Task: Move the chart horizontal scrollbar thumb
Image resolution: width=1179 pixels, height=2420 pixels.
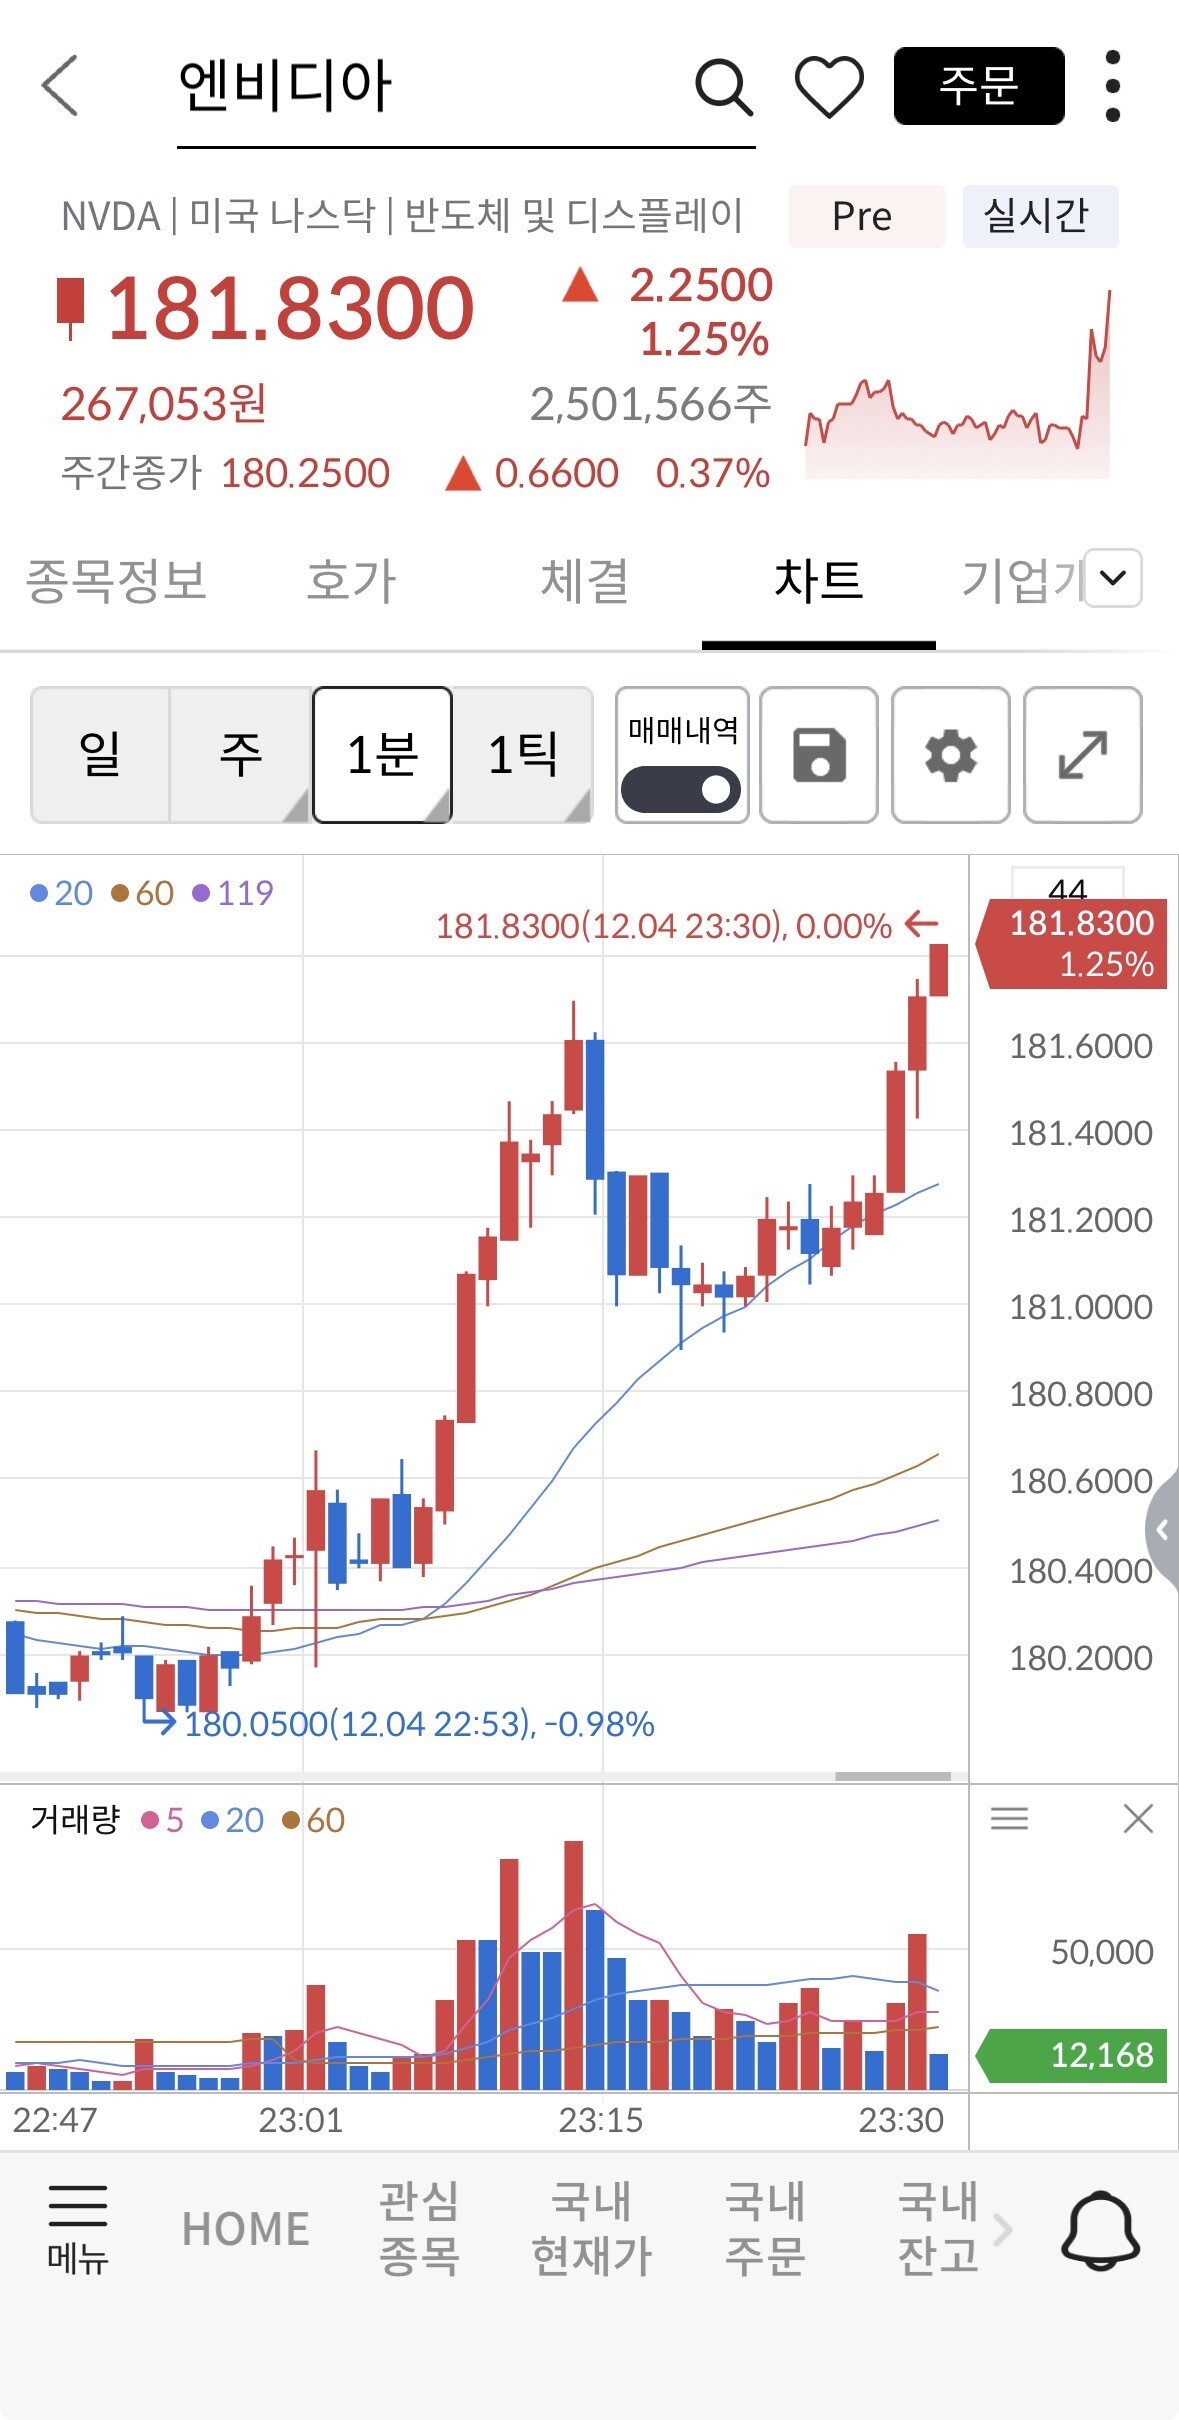Action: click(x=892, y=1776)
